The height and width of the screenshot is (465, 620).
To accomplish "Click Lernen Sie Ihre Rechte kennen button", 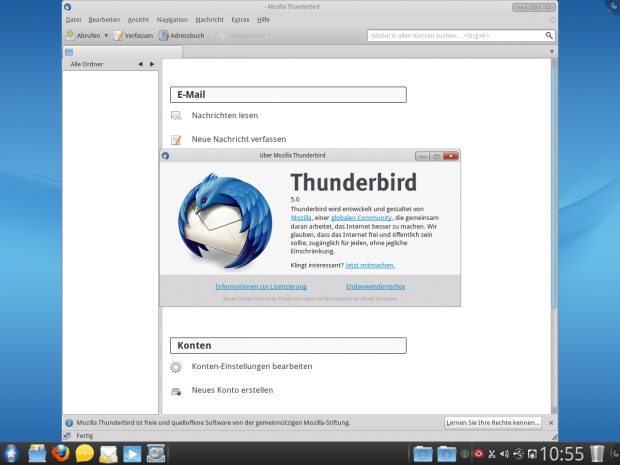I will 493,423.
